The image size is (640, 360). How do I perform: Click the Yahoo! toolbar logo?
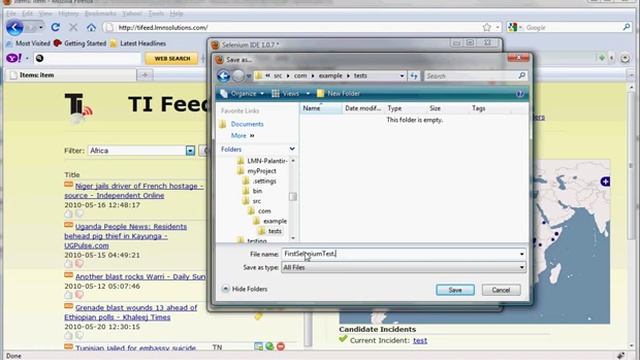pyautogui.click(x=14, y=58)
